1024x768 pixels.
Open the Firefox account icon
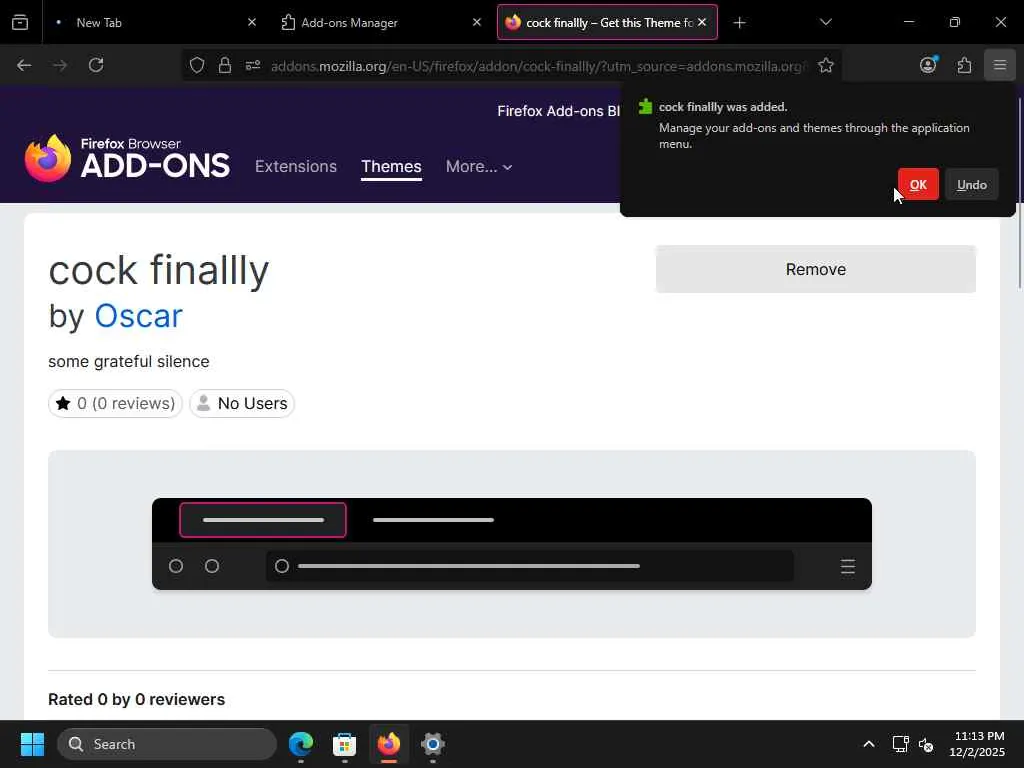[x=928, y=65]
